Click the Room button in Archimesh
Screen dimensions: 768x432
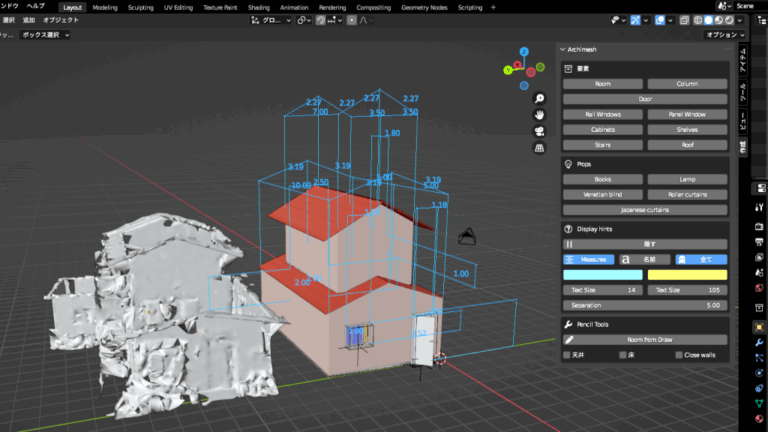point(602,84)
